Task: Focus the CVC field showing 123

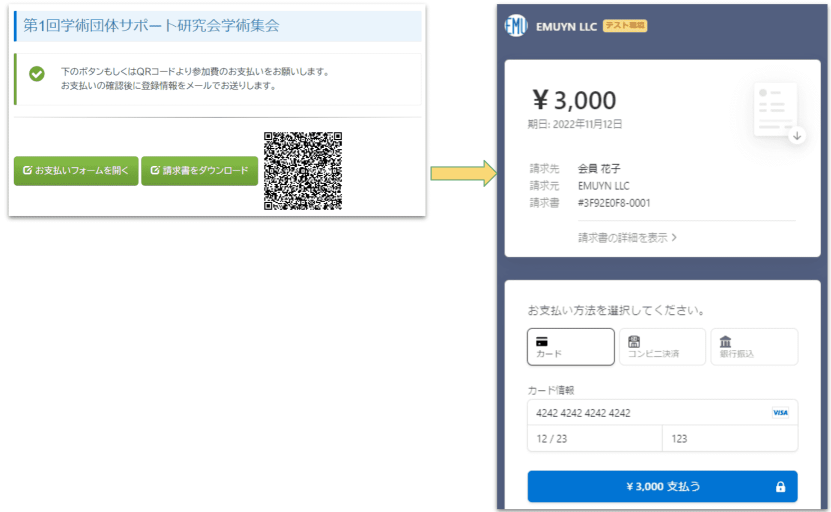Action: point(730,439)
